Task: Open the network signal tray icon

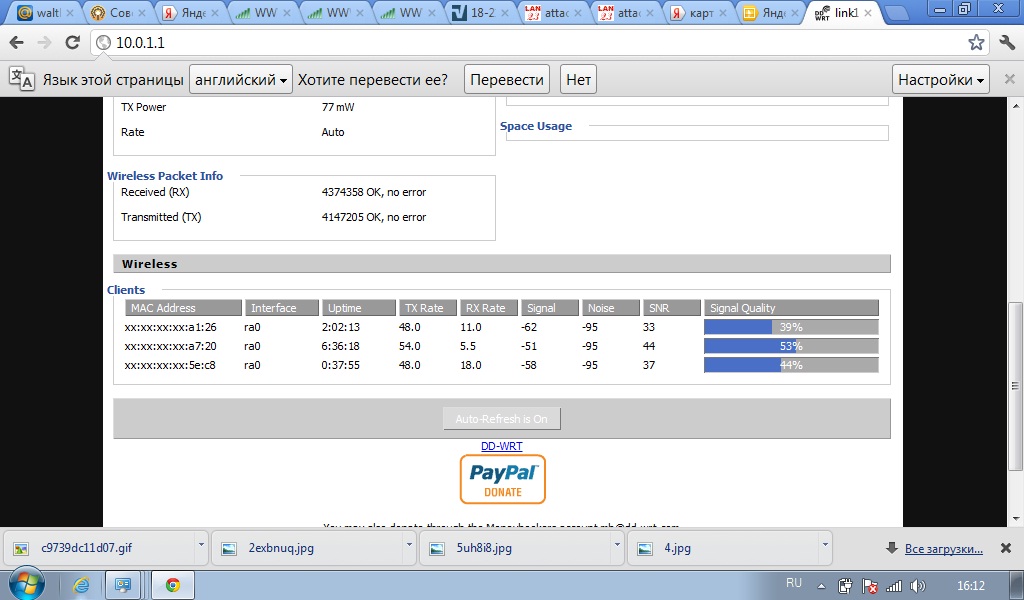Action: pos(894,586)
